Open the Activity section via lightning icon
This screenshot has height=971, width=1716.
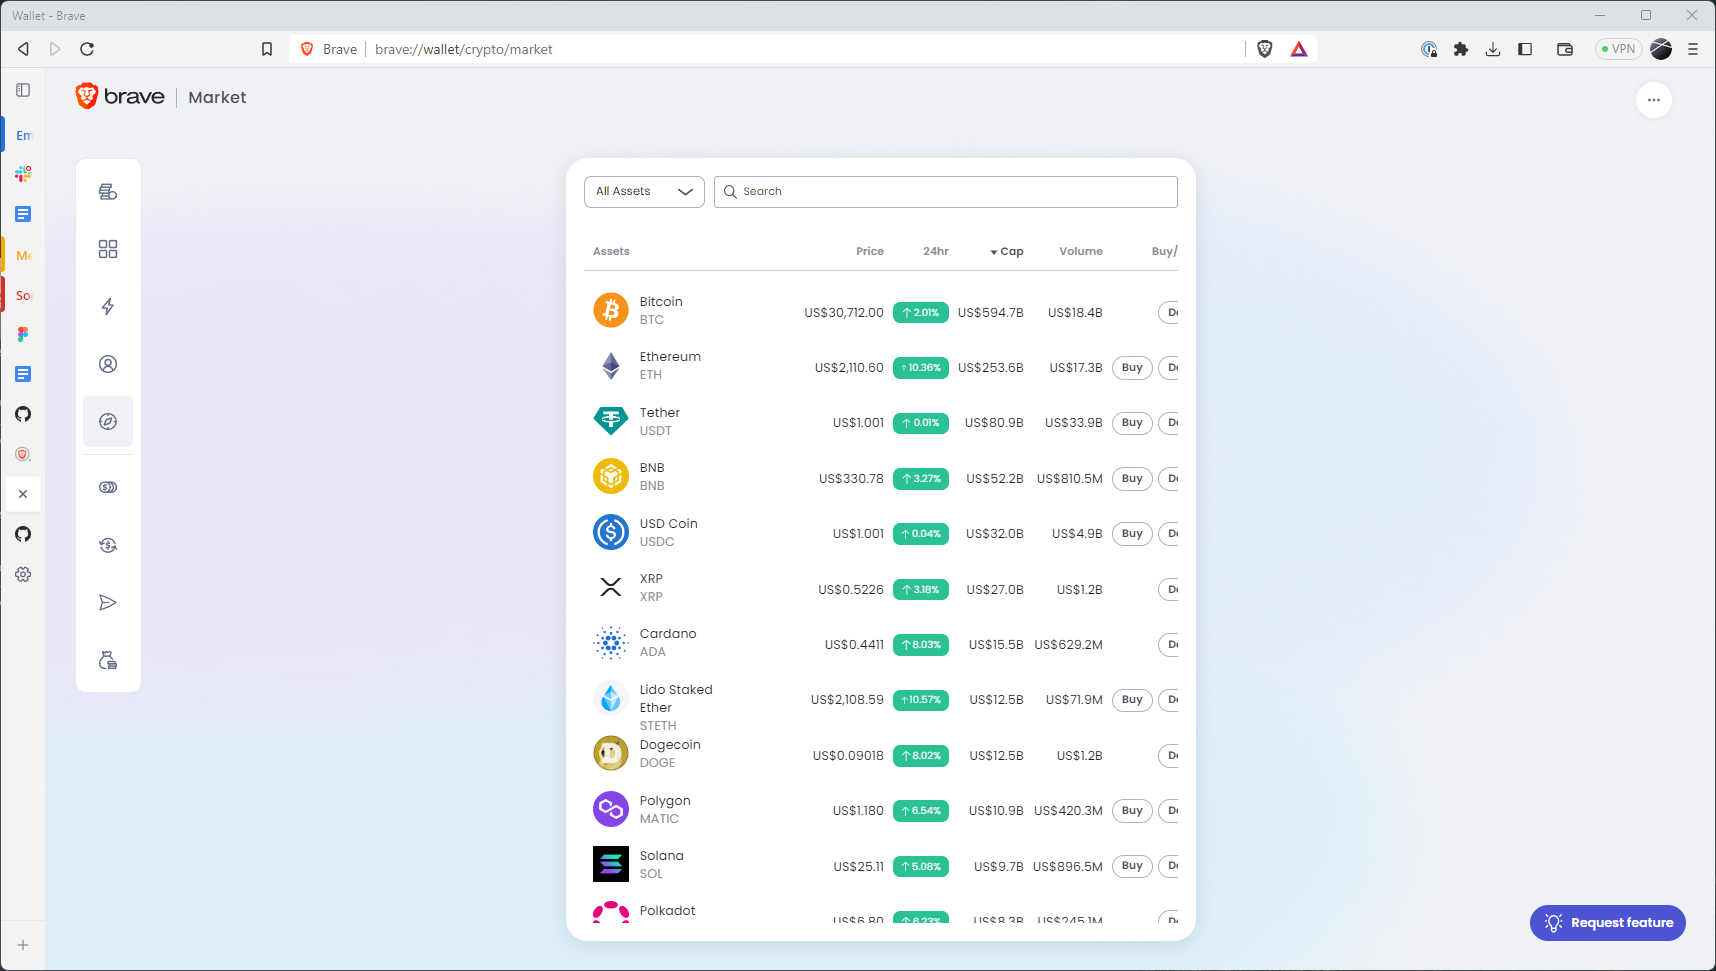[x=108, y=307]
